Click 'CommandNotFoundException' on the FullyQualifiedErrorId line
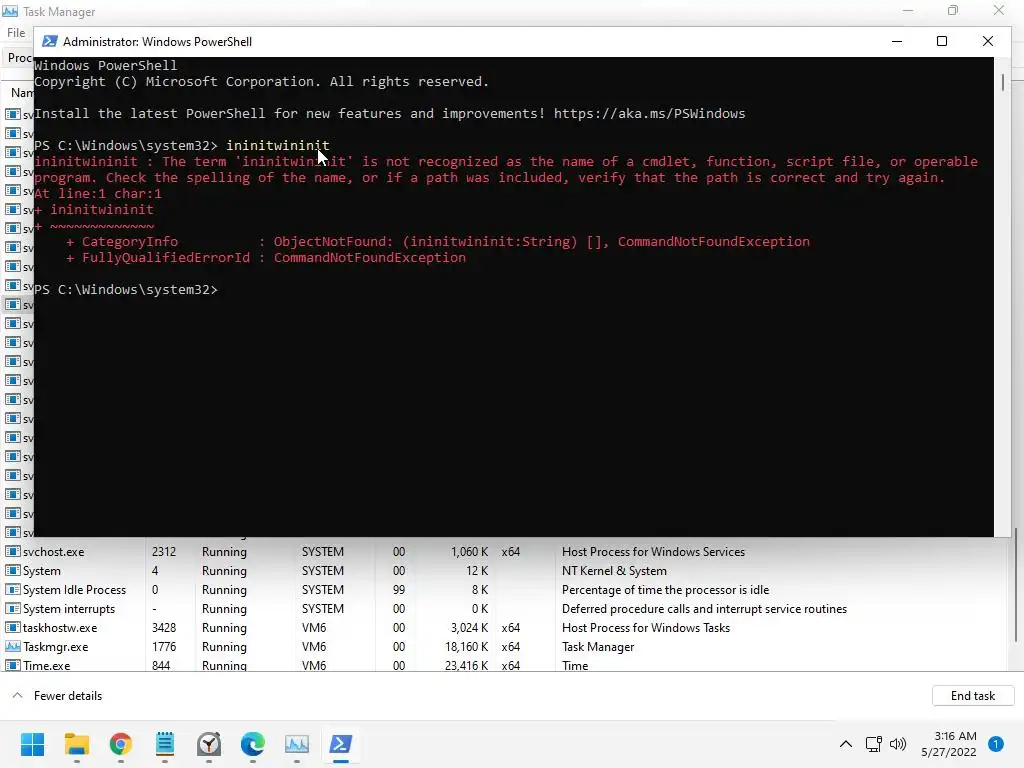The width and height of the screenshot is (1024, 768). tap(370, 257)
